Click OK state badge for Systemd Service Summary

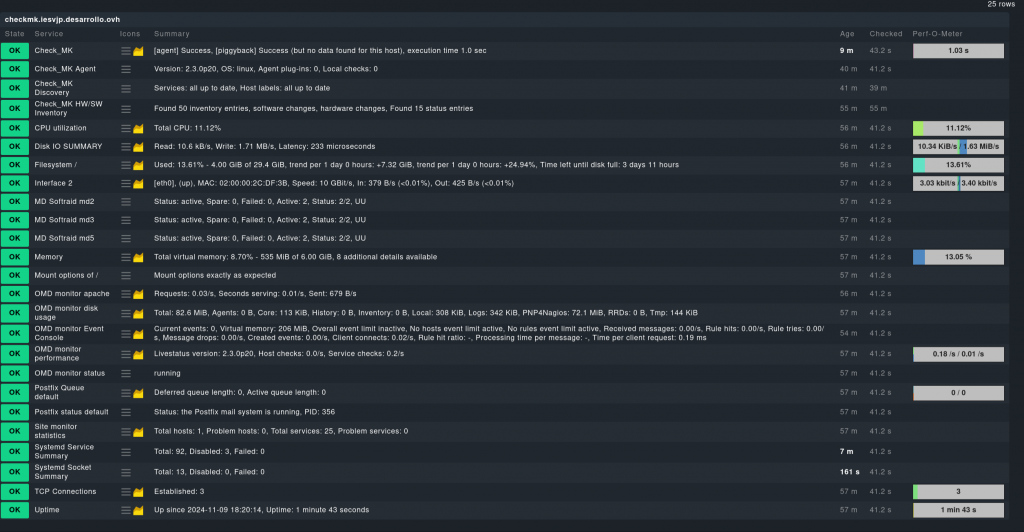tap(15, 451)
